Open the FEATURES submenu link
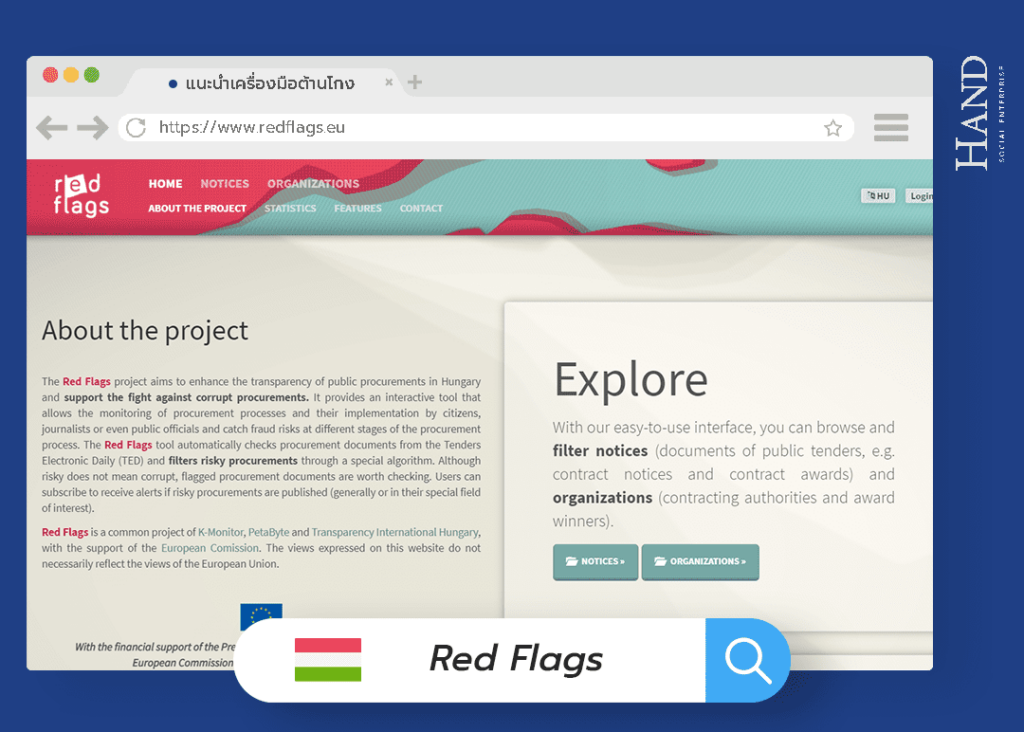Viewport: 1024px width, 732px height. 358,209
